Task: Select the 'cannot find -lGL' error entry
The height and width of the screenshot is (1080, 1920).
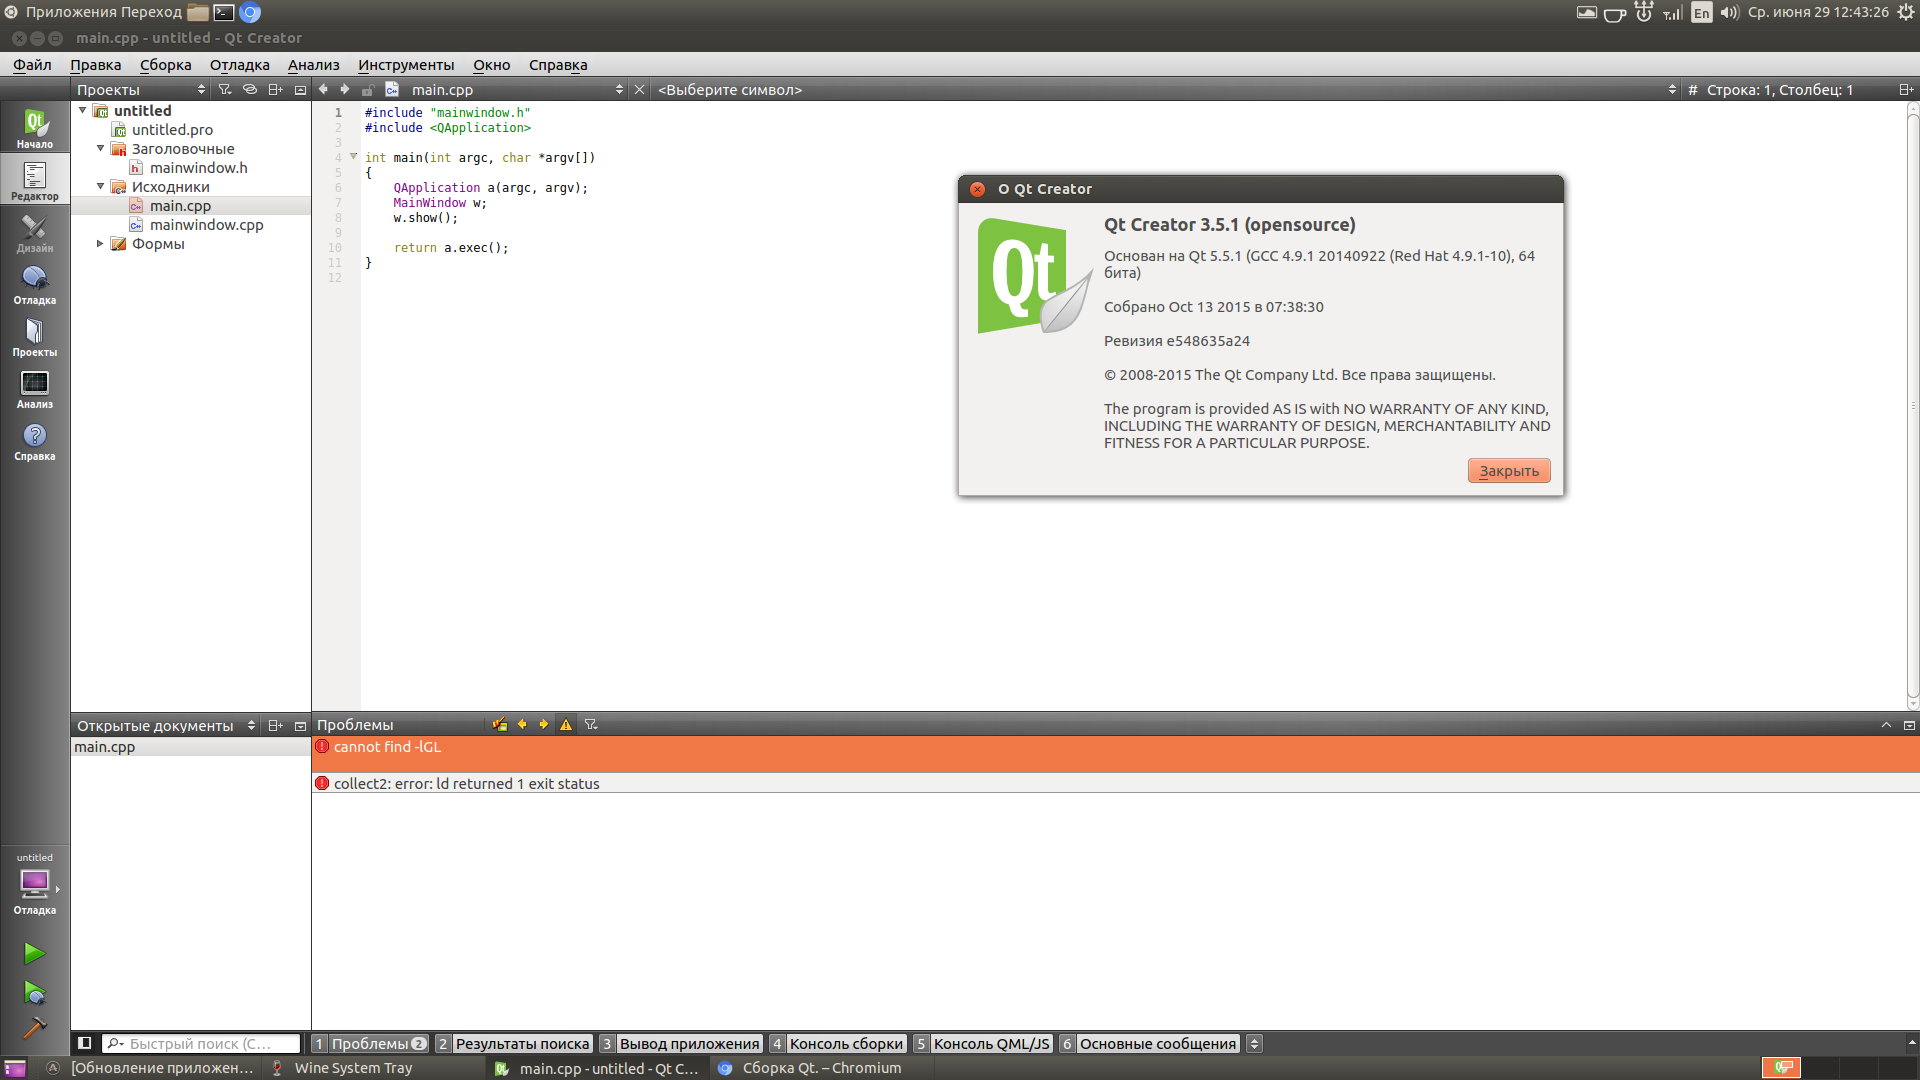Action: tap(387, 747)
